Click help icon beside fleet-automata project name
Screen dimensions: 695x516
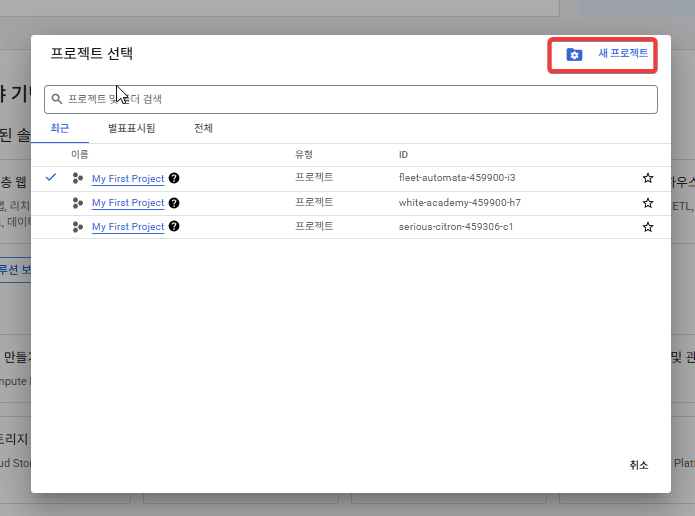(x=174, y=178)
